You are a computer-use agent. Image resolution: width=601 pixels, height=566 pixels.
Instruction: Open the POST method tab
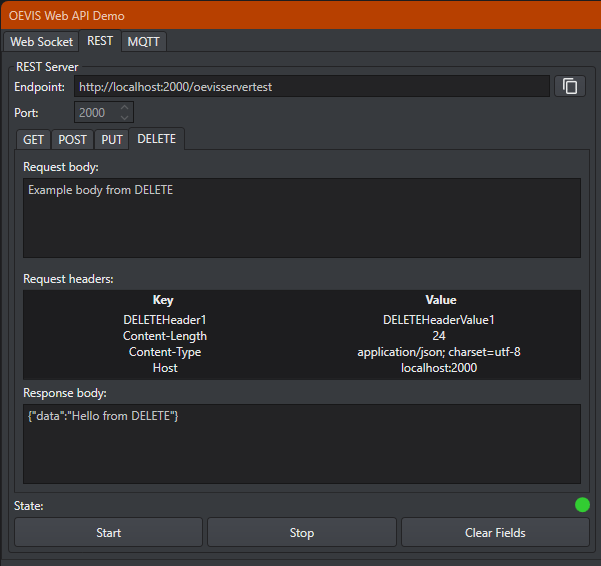click(x=72, y=139)
